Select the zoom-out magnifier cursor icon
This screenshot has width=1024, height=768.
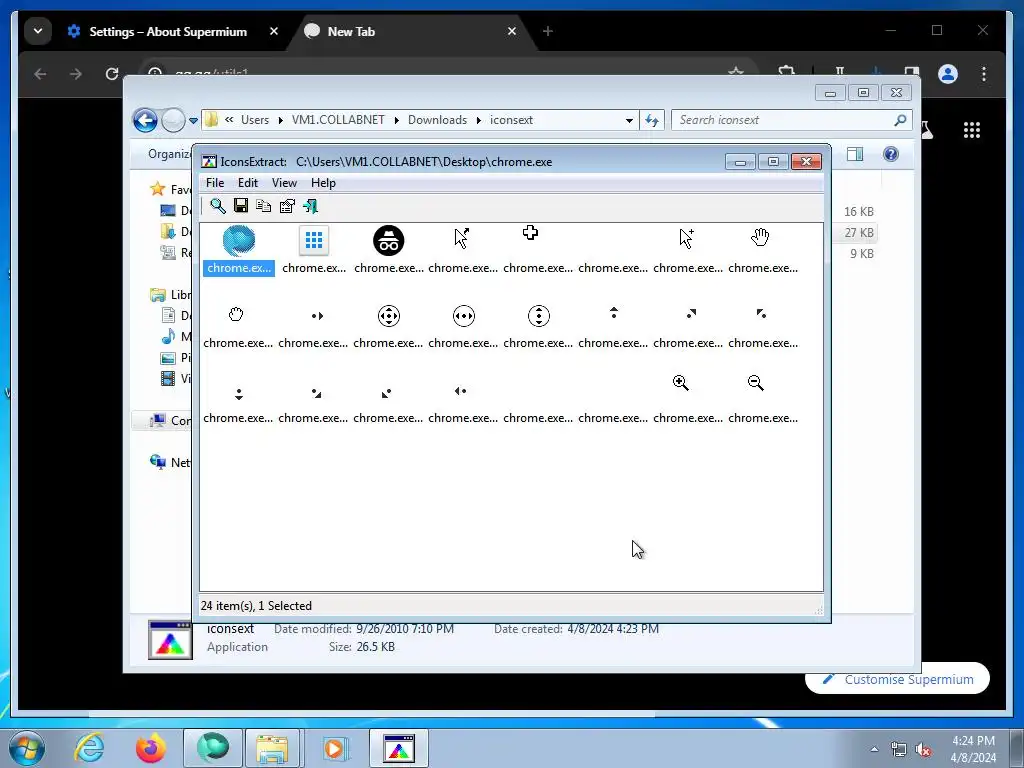(756, 383)
